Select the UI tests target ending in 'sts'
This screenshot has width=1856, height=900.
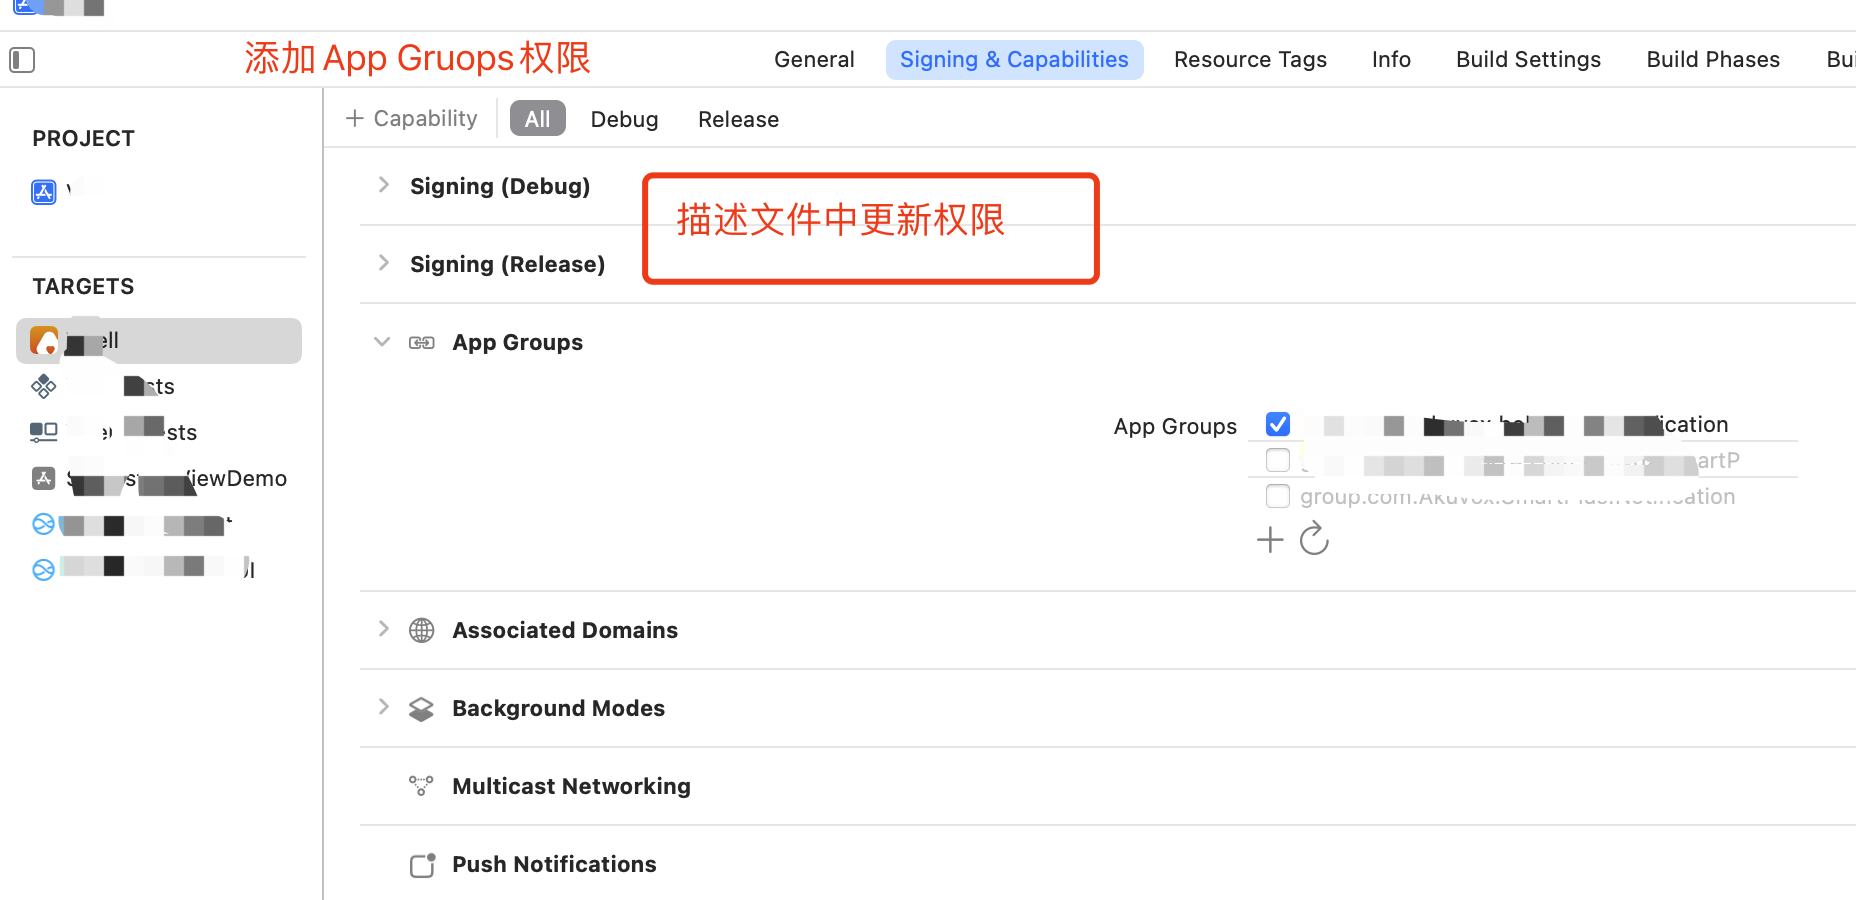[159, 432]
